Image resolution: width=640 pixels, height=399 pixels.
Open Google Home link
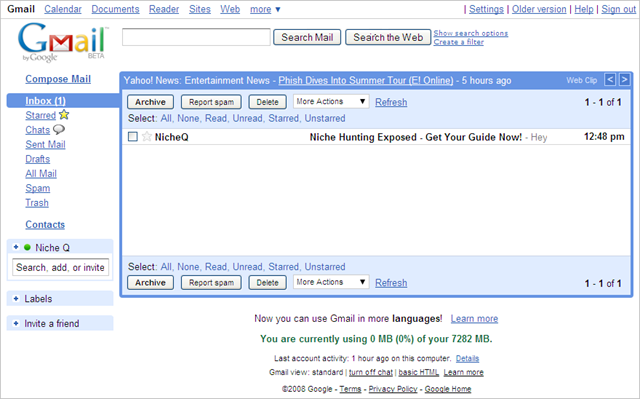point(448,389)
